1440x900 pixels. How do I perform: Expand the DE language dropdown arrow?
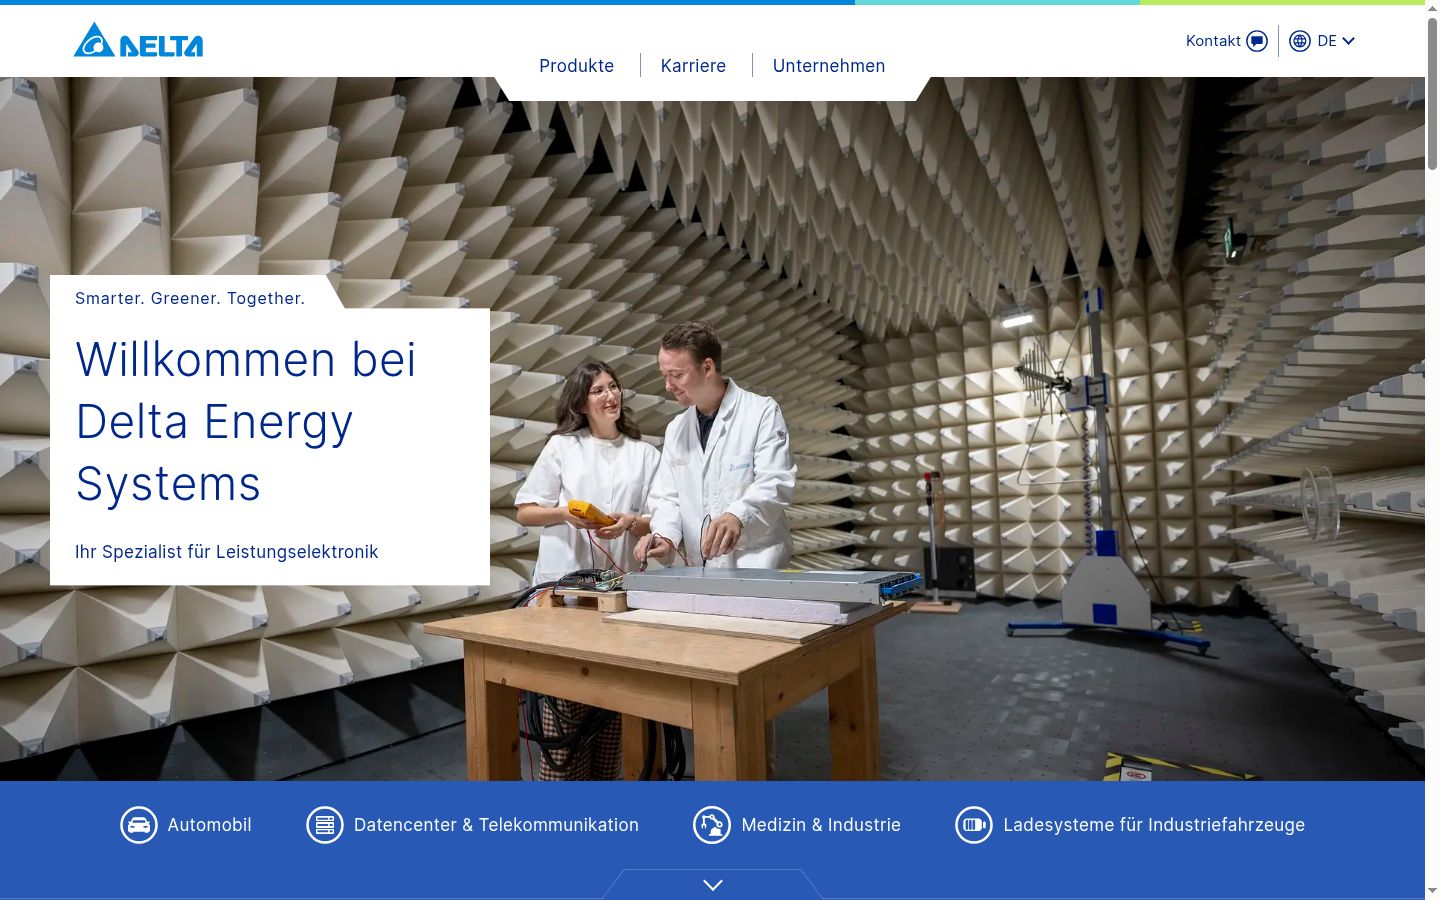(1348, 41)
